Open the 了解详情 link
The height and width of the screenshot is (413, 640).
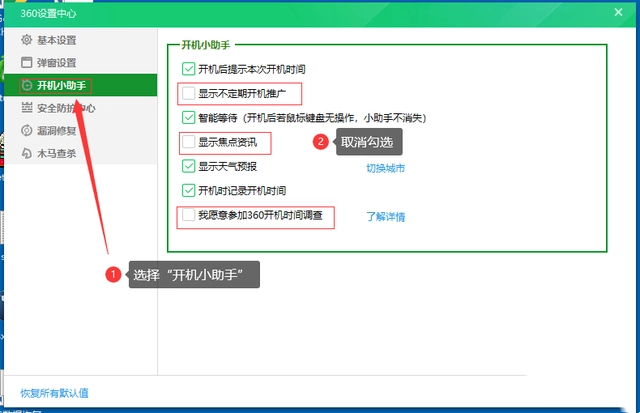coord(385,217)
